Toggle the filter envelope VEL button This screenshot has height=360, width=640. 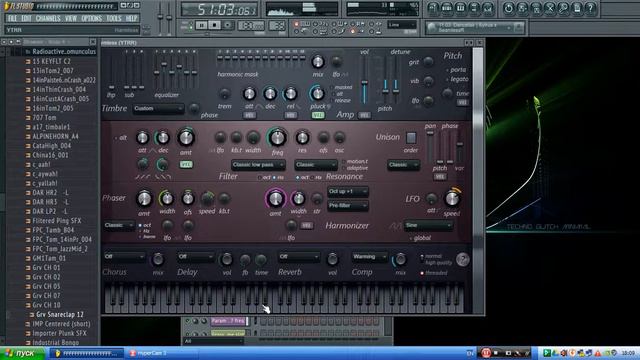[186, 164]
